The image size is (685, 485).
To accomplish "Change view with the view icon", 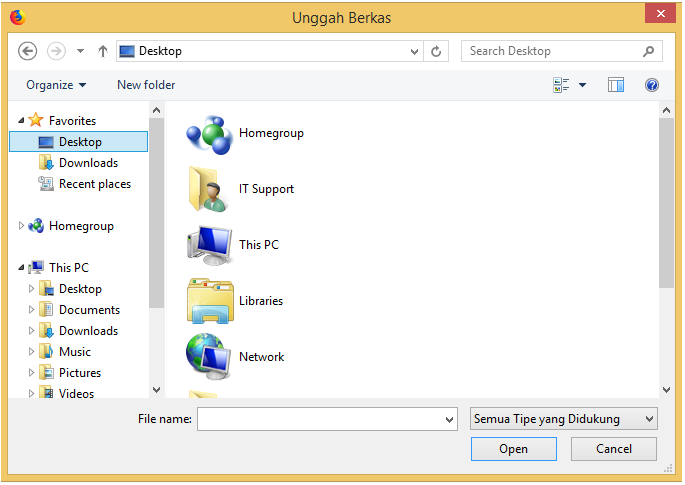I will [561, 85].
